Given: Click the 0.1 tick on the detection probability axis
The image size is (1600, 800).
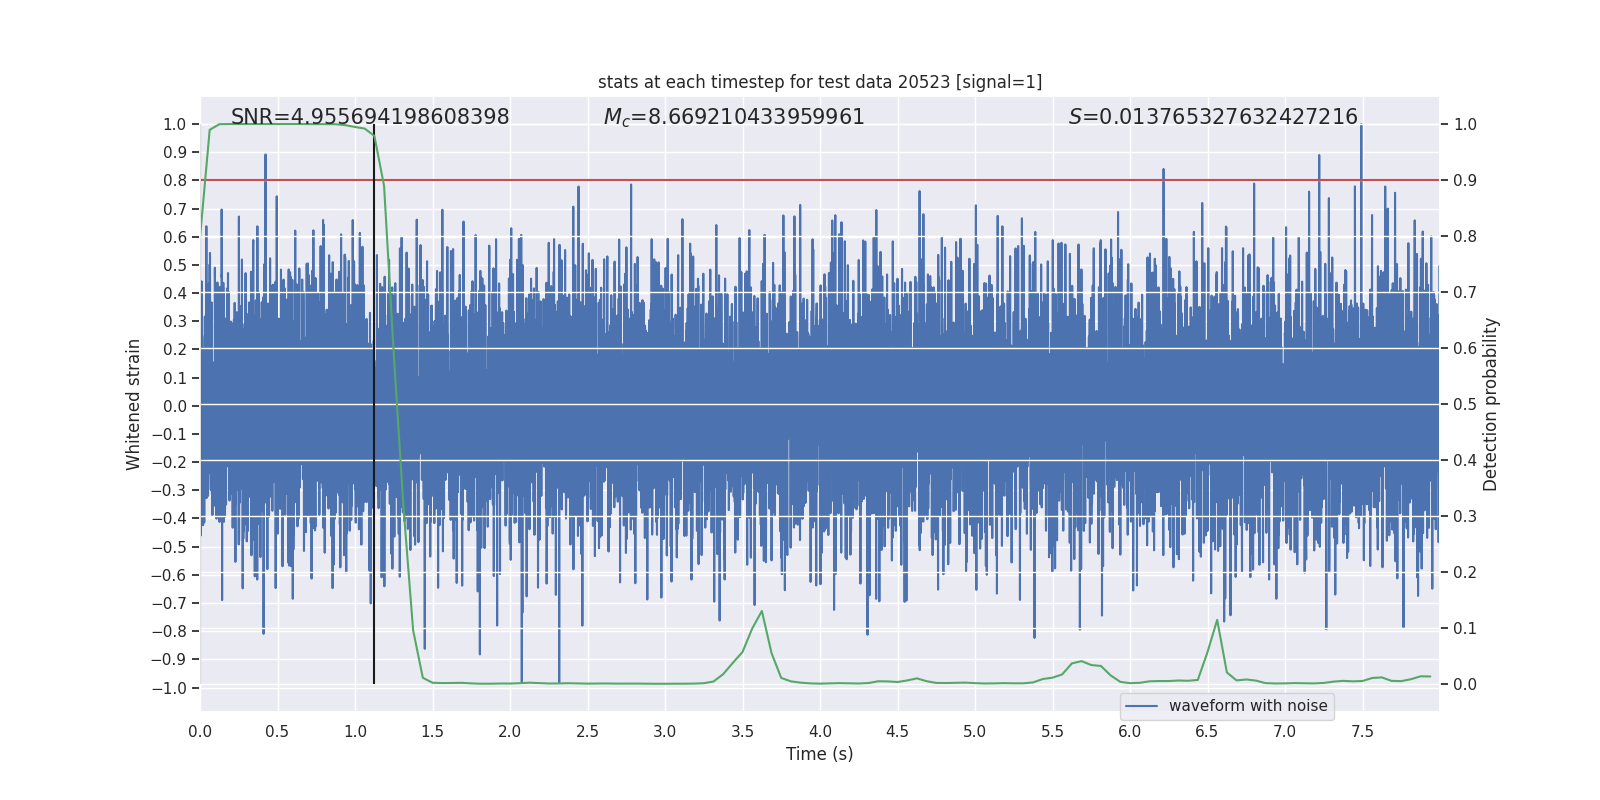Looking at the screenshot, I should (1465, 629).
